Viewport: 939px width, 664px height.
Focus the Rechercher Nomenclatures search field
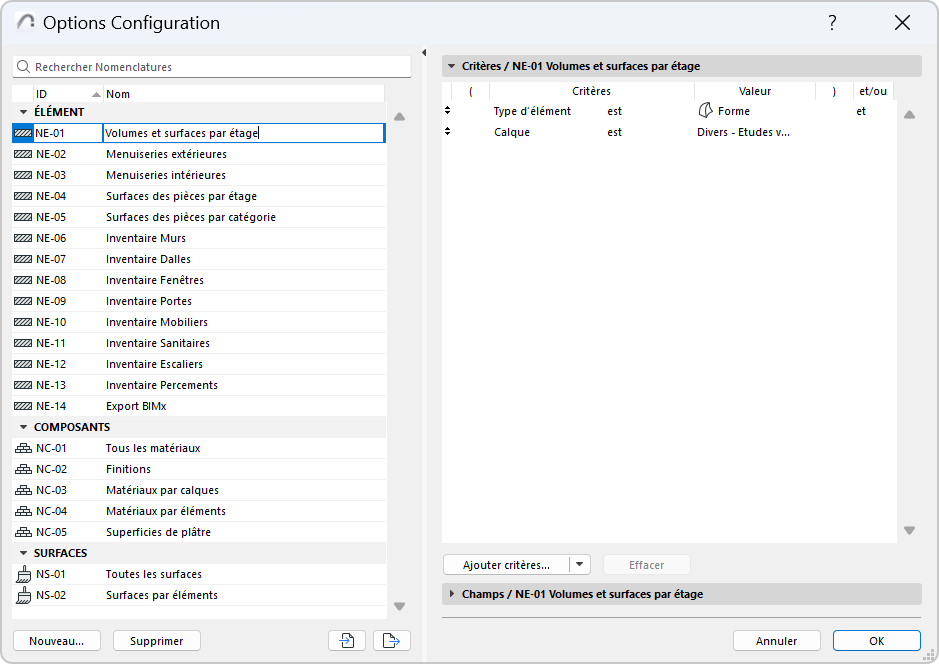220,67
